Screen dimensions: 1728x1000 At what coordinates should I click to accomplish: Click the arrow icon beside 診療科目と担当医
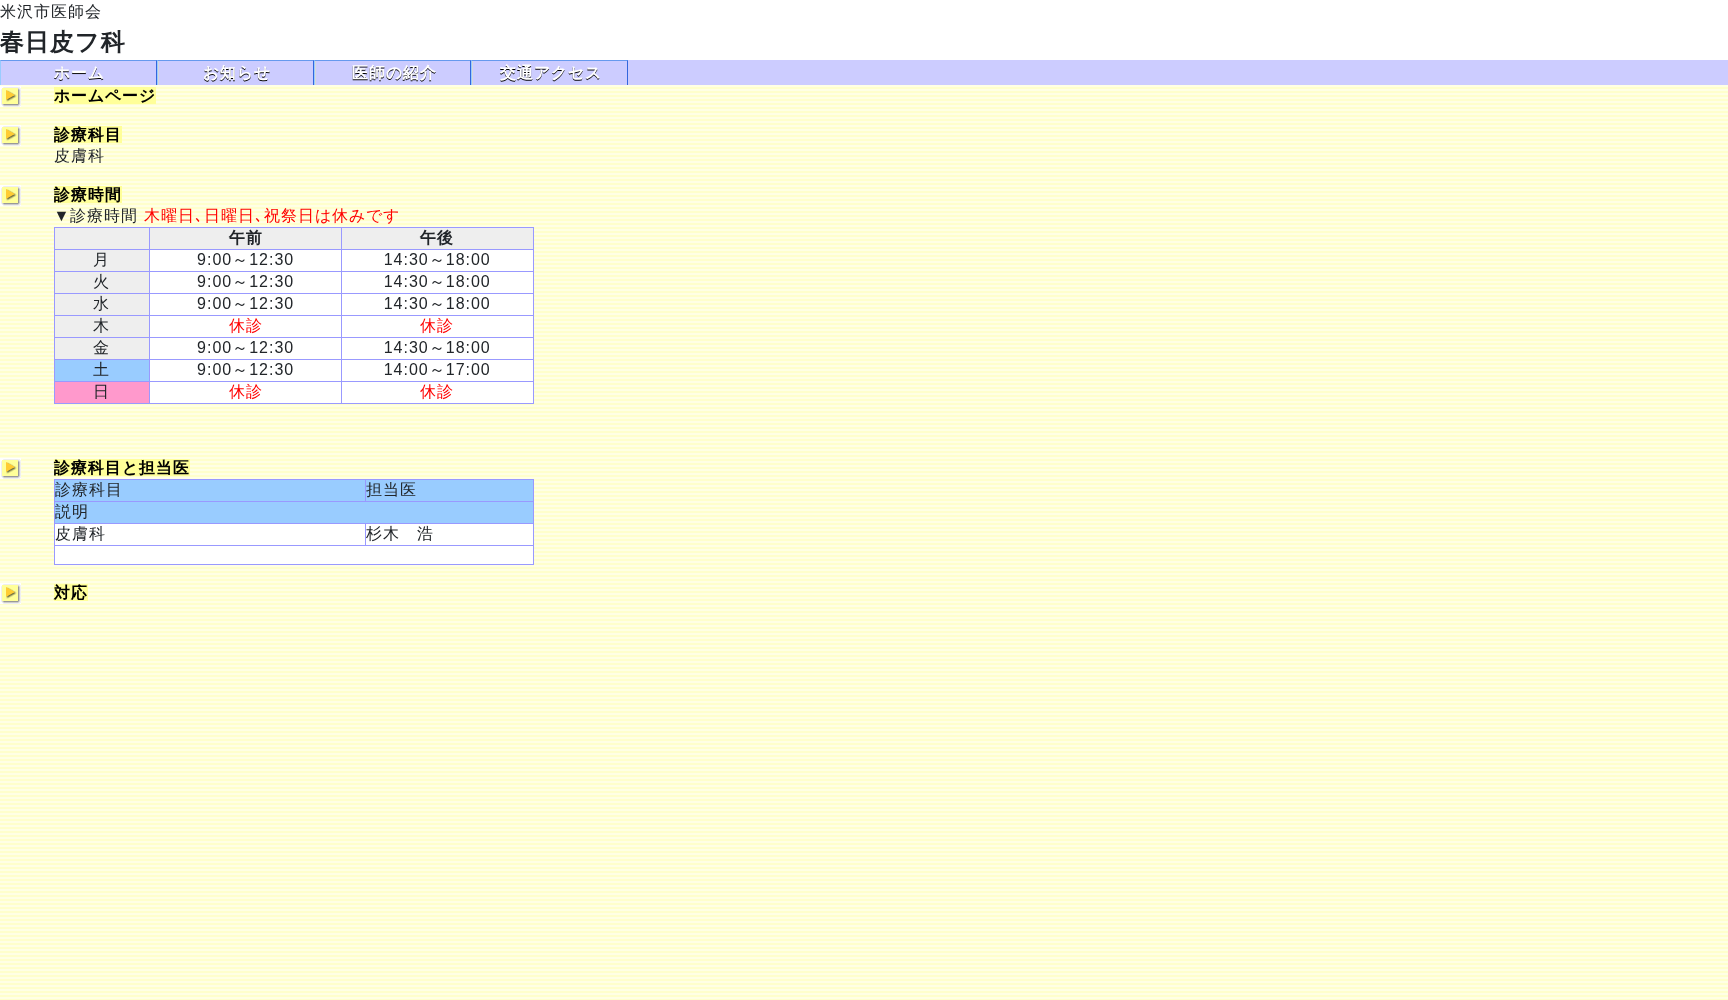(x=11, y=469)
